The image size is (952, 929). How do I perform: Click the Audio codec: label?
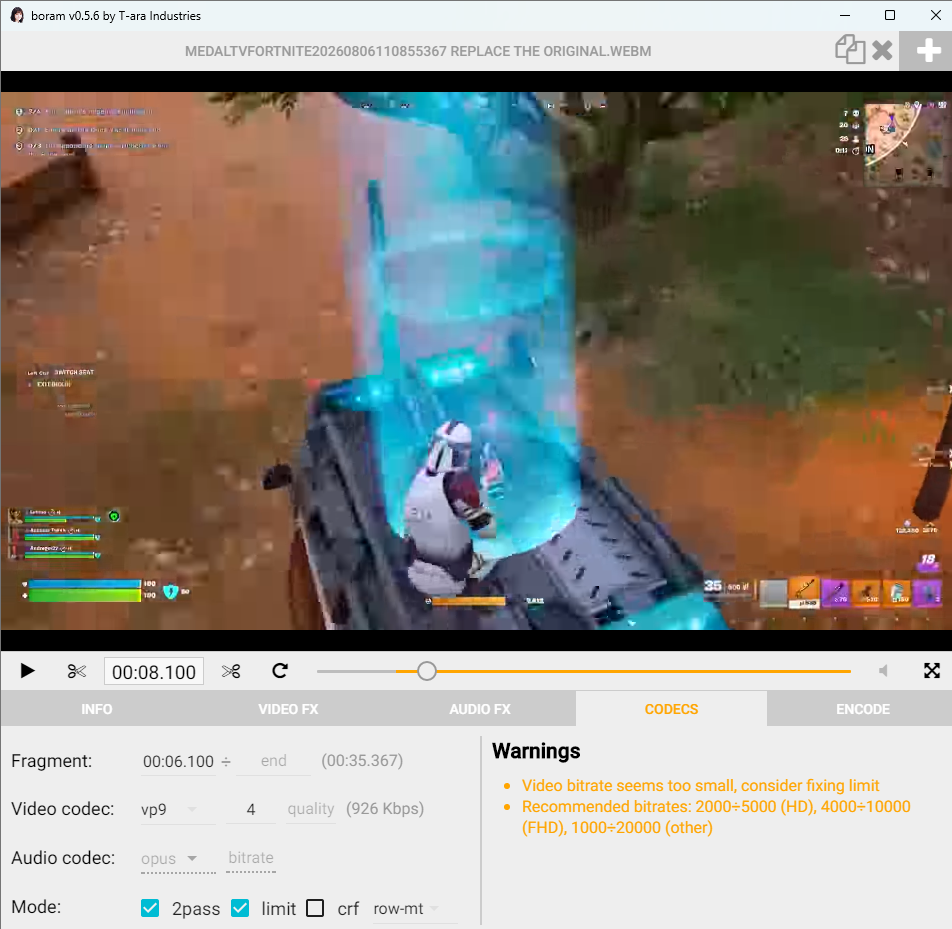coord(63,858)
